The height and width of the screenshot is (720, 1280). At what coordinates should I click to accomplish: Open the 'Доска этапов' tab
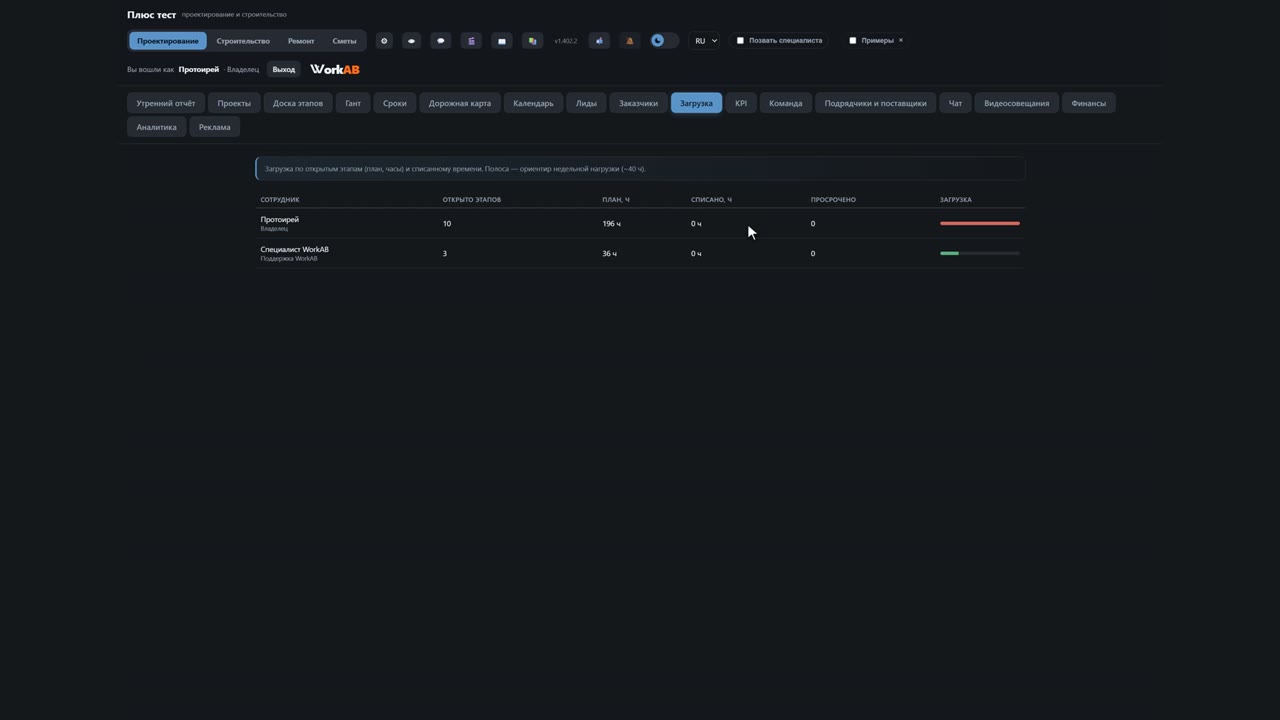298,103
